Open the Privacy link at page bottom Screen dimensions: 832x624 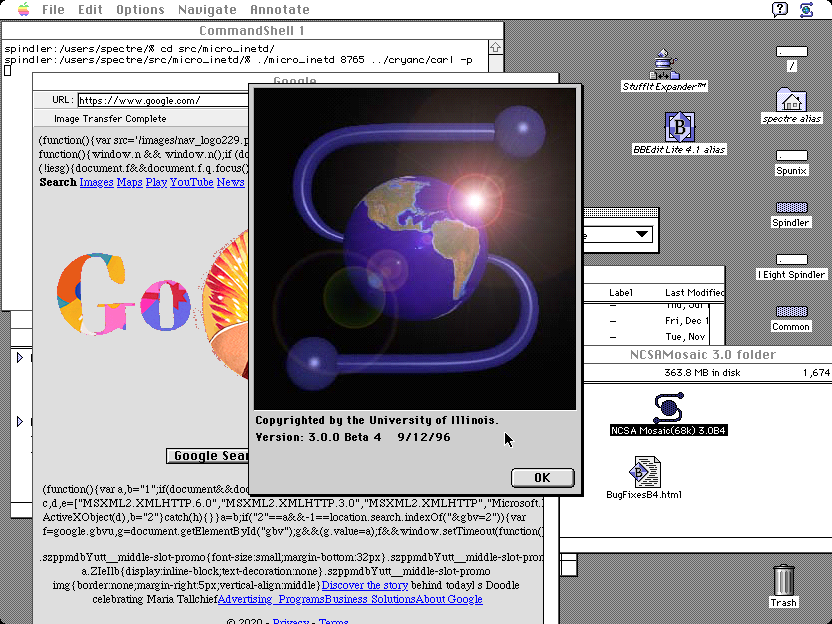coord(291,620)
